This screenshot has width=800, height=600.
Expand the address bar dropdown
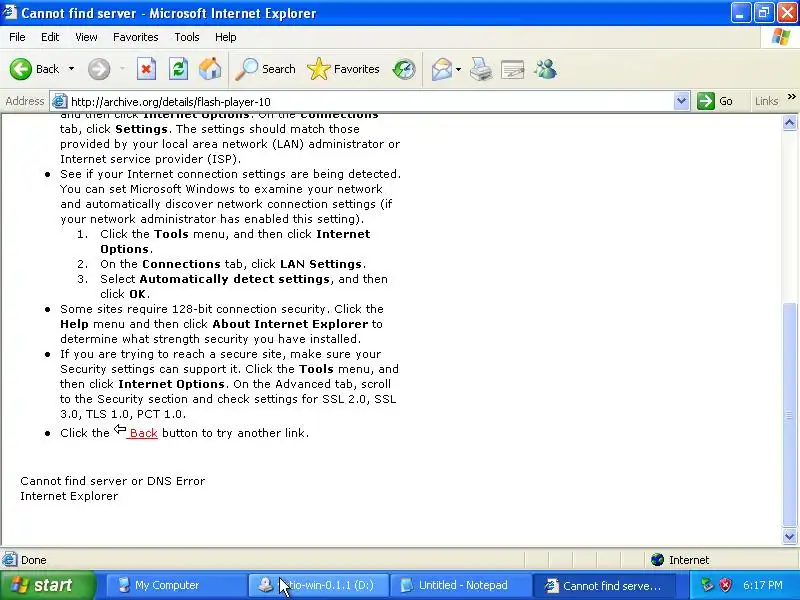[x=681, y=101]
